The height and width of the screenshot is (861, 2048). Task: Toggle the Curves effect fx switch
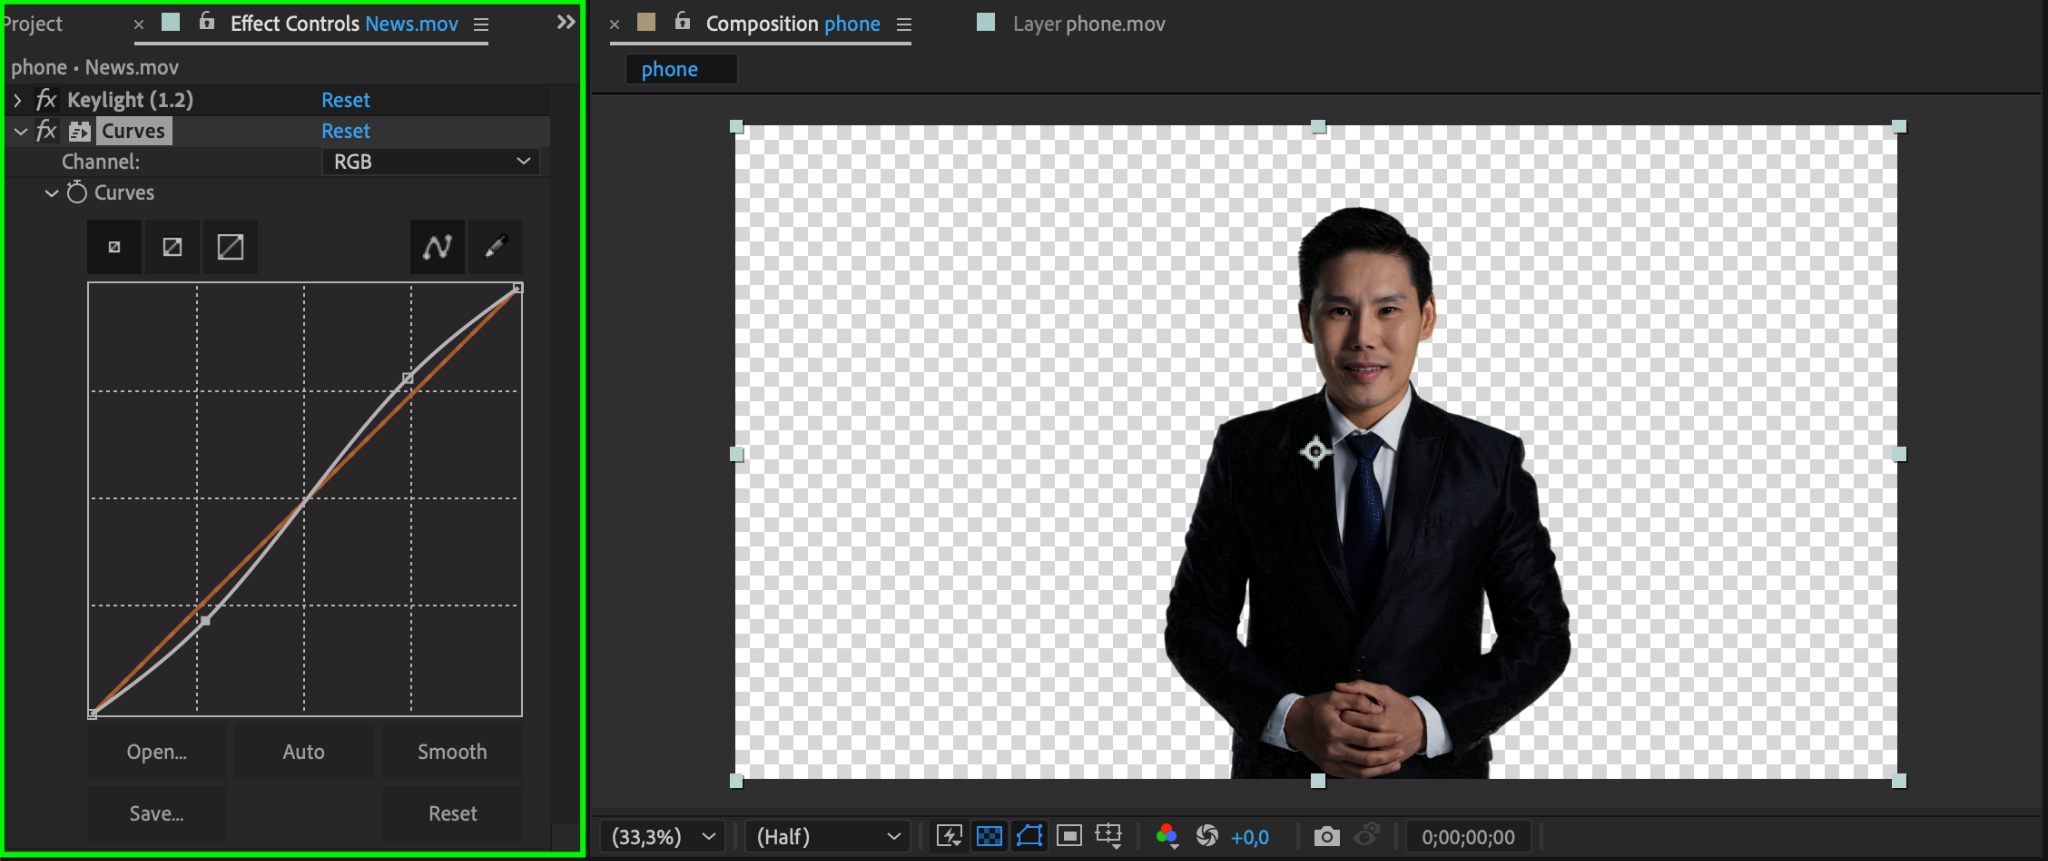46,131
